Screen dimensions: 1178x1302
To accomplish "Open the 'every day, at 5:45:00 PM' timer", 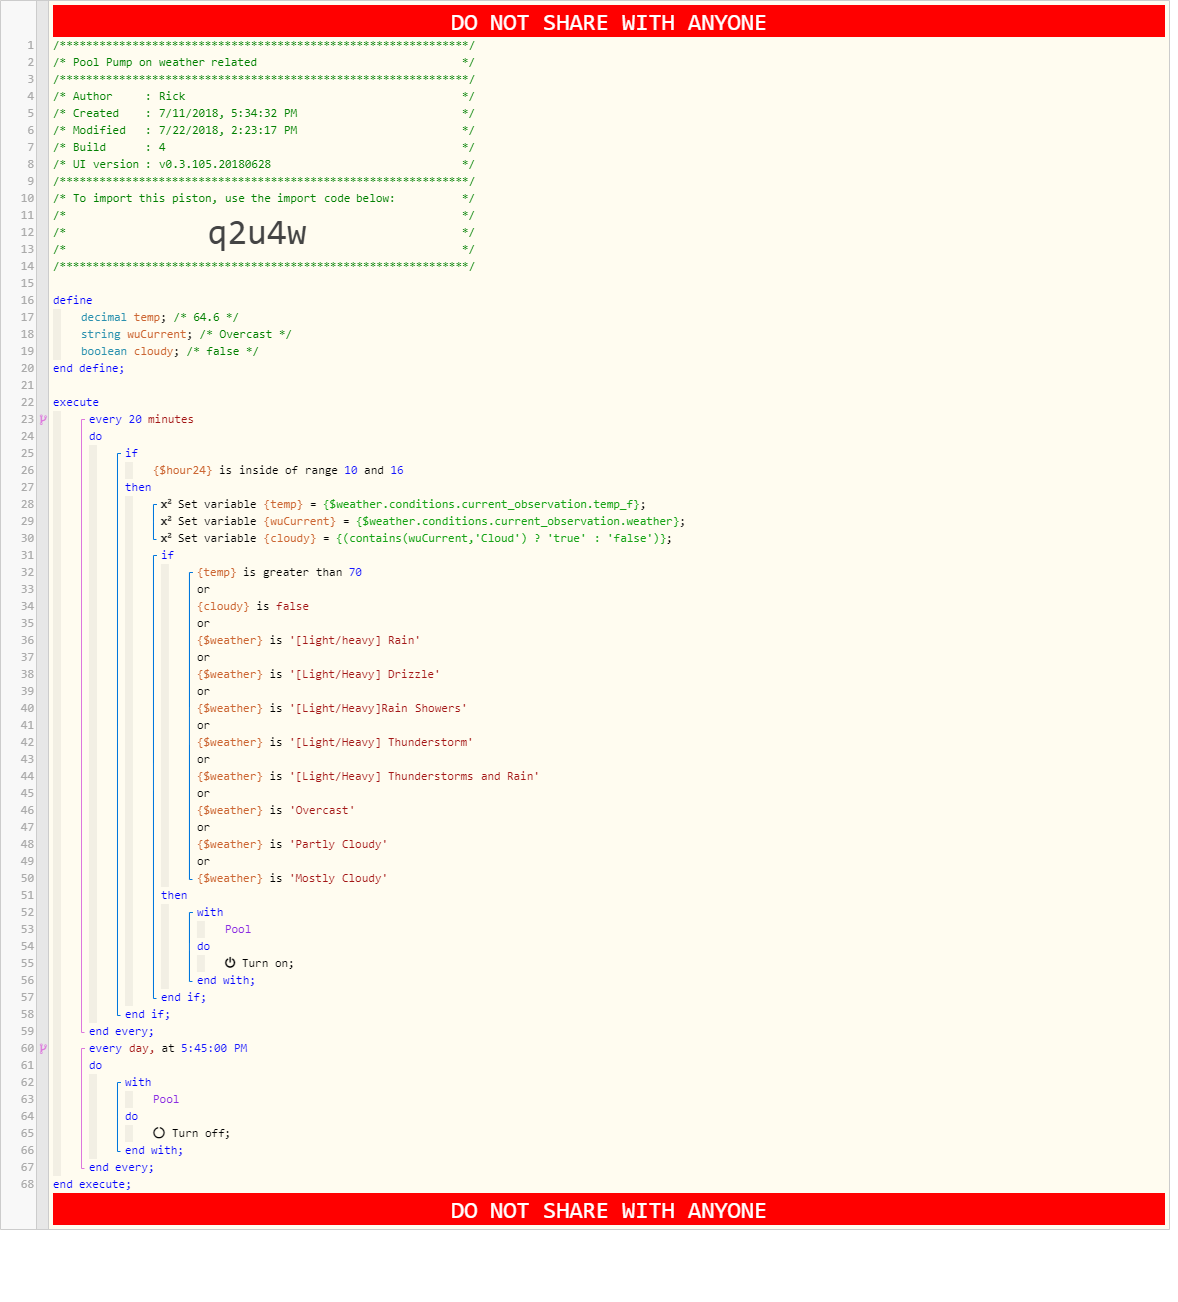I will tap(168, 1048).
